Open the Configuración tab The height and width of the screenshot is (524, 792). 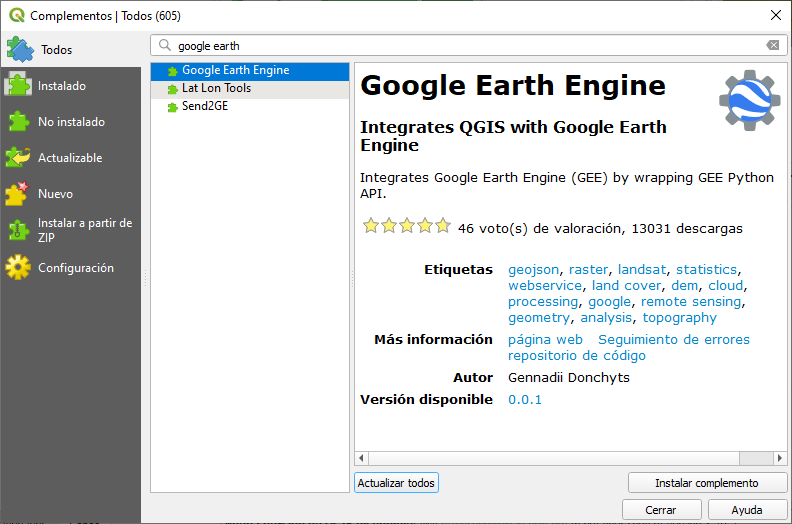[71, 267]
